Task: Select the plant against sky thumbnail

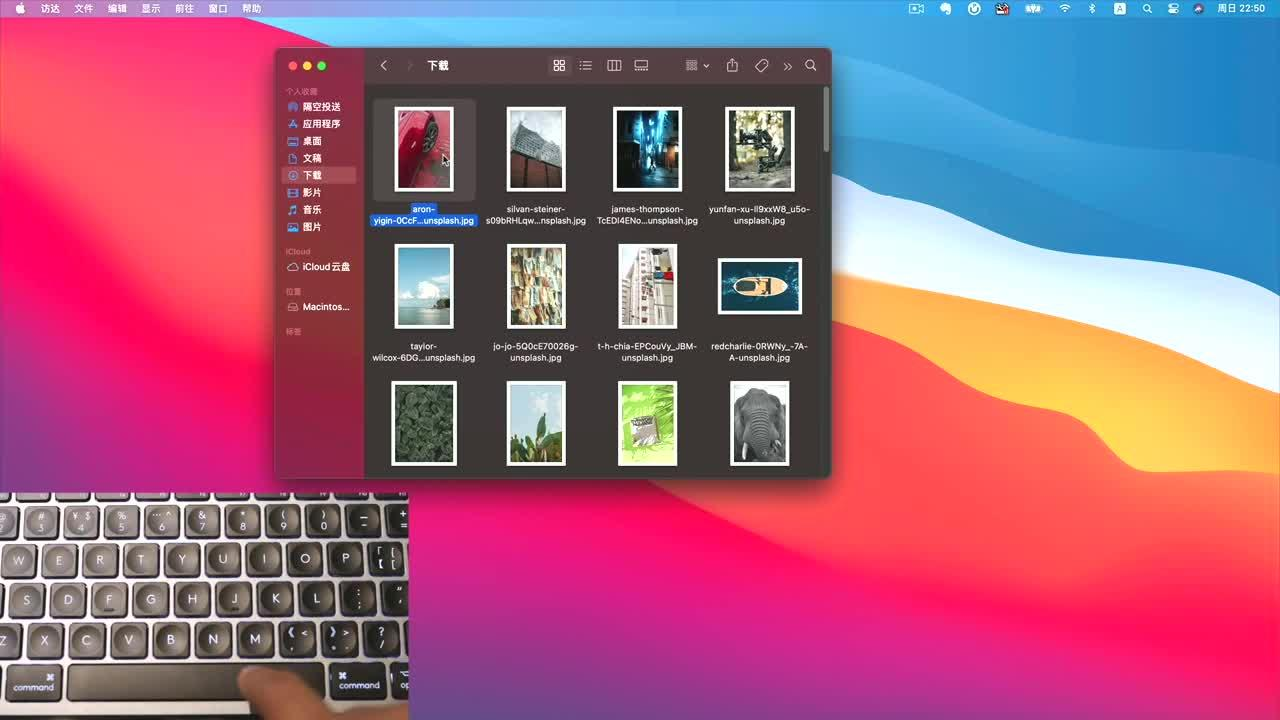Action: 536,423
